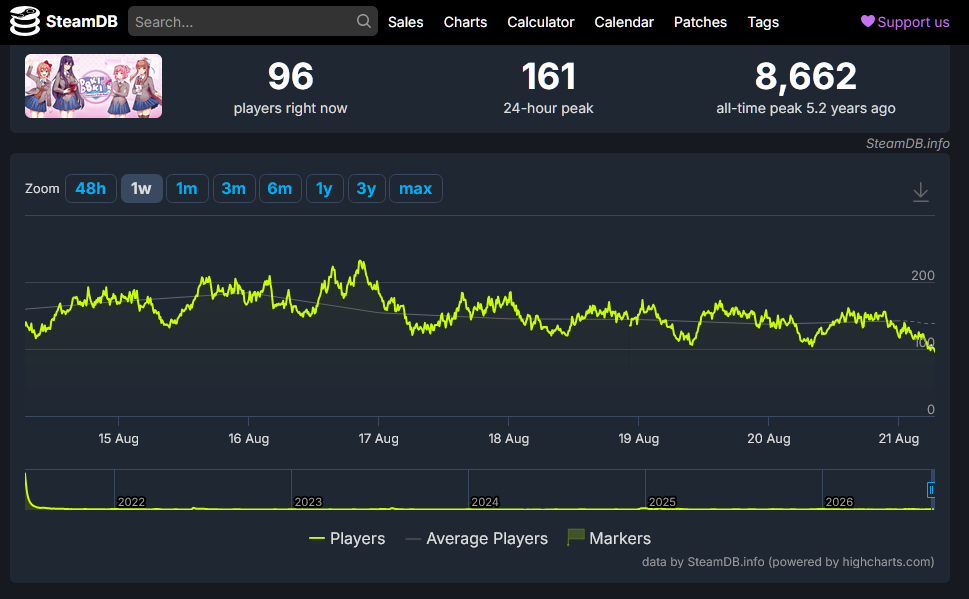This screenshot has height=599, width=969.
Task: Click the SteamDB logo icon
Action: tap(25, 21)
